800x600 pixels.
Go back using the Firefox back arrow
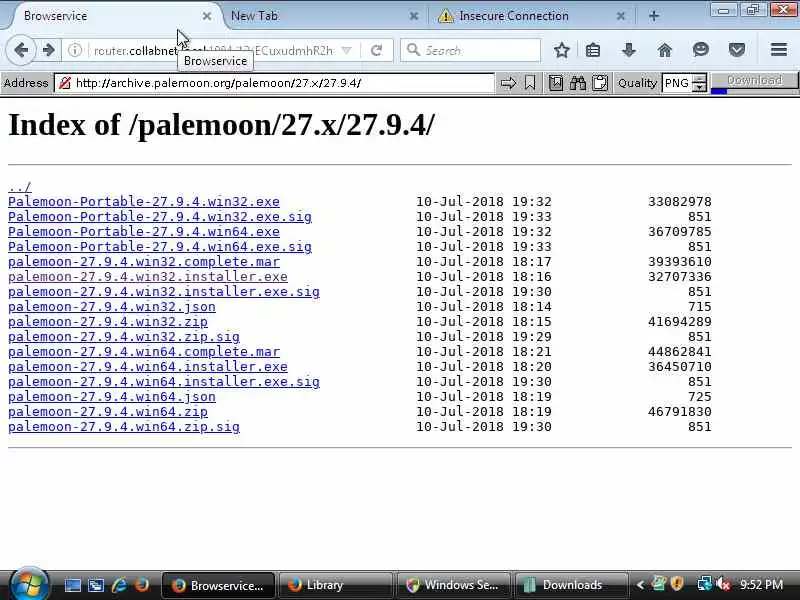pos(21,50)
